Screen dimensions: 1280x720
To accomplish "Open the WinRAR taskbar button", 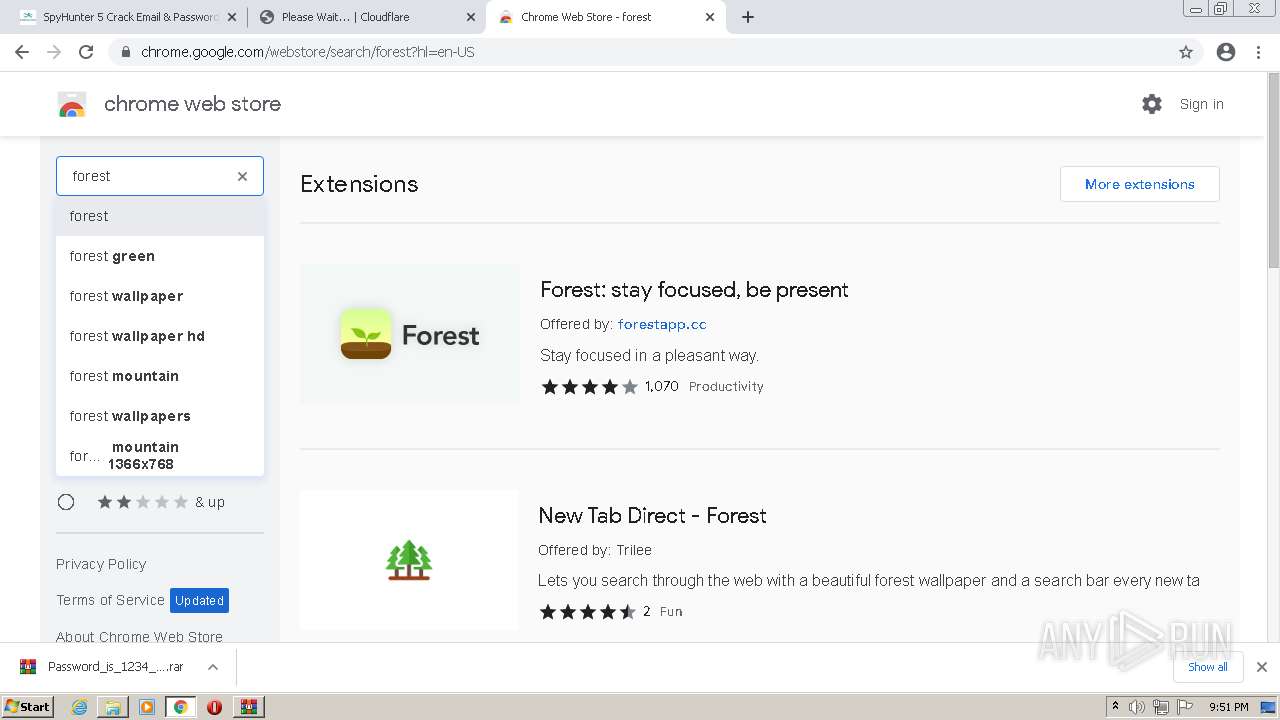I will (x=248, y=707).
